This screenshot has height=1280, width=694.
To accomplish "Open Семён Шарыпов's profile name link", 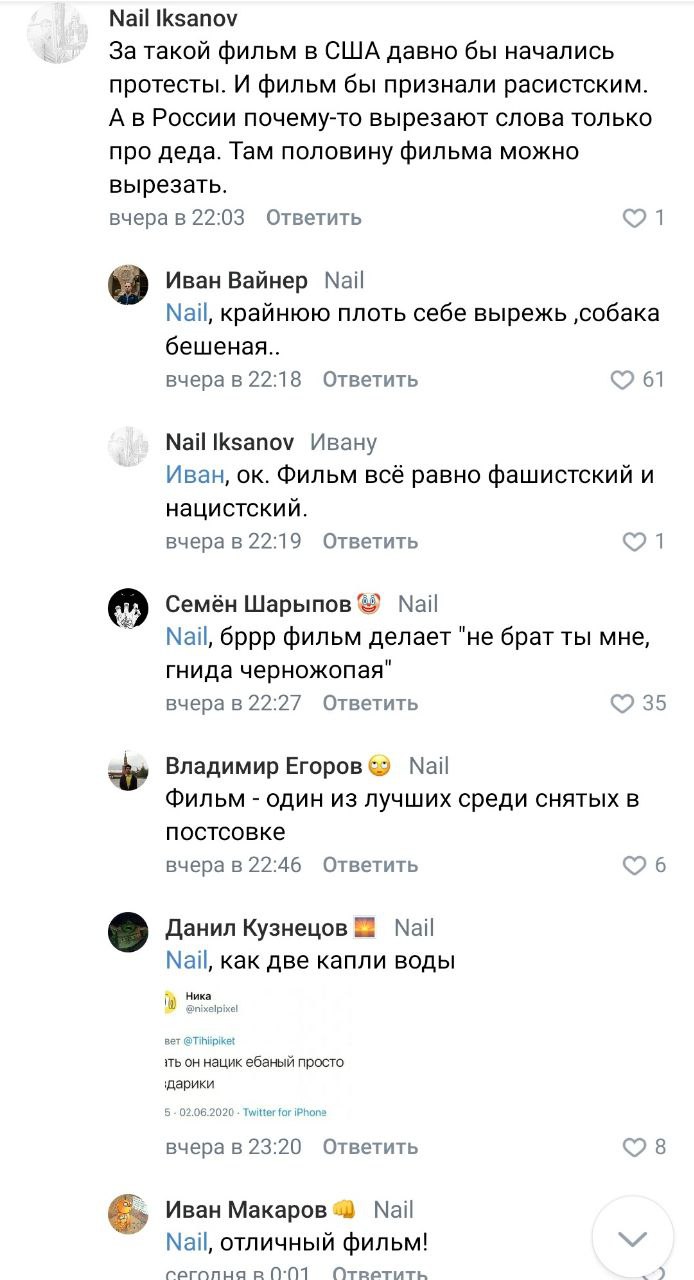I will (x=258, y=604).
